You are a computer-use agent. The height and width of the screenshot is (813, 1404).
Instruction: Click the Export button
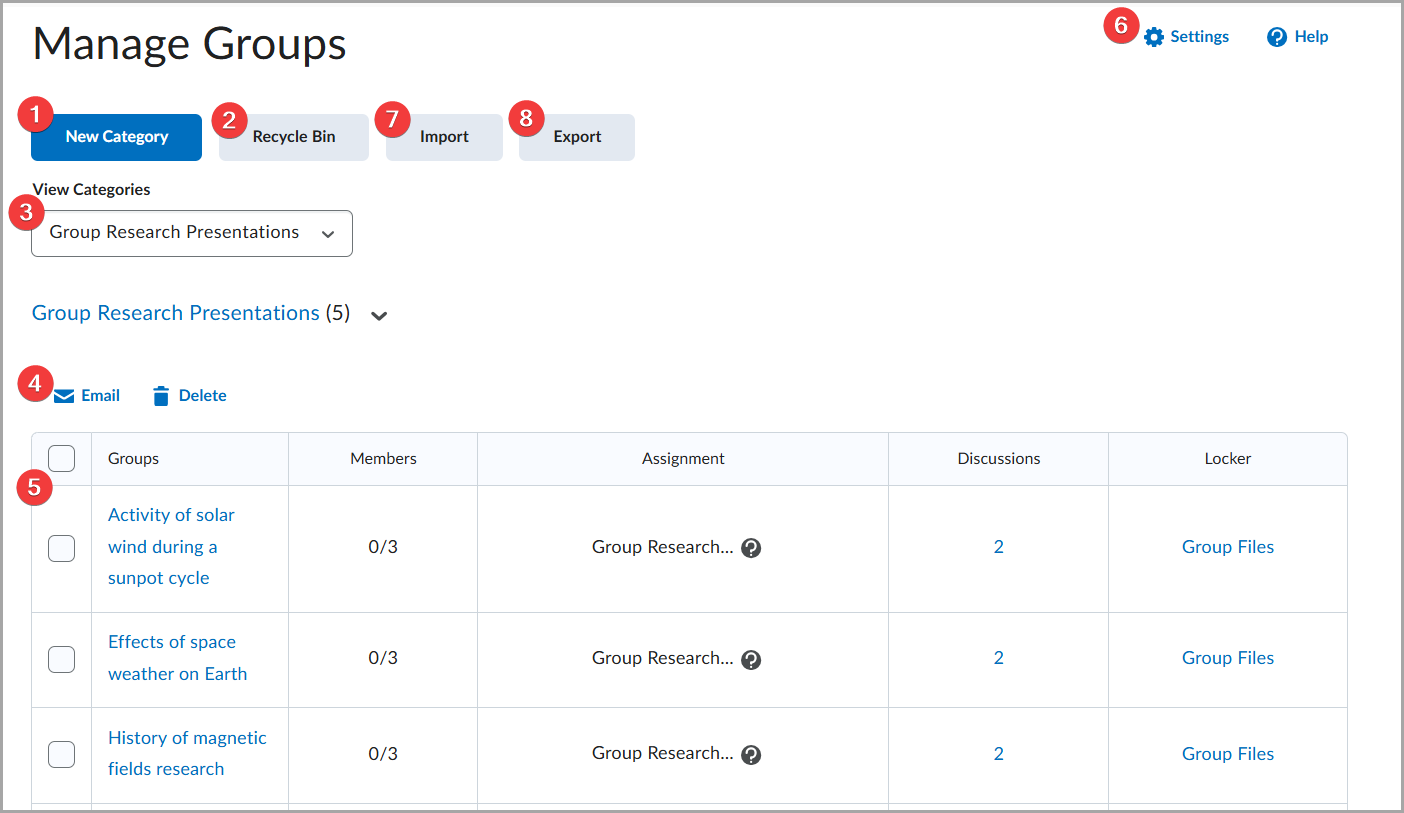point(576,137)
